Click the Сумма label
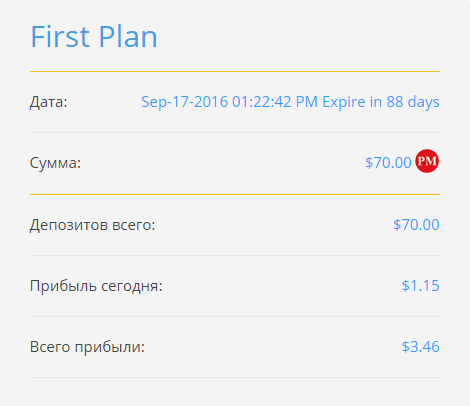The image size is (470, 406). 55,163
